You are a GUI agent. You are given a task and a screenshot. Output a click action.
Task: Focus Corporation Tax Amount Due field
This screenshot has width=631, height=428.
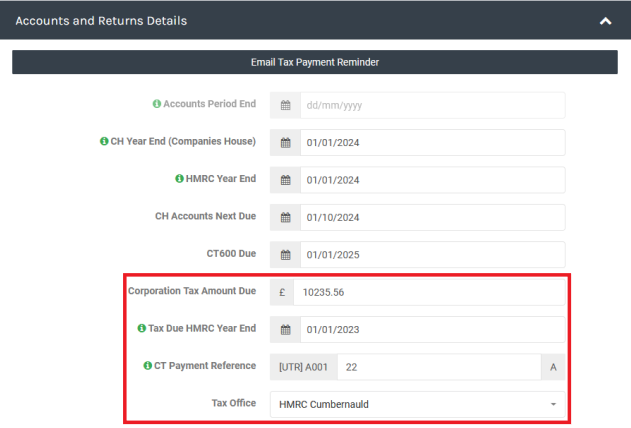point(429,292)
